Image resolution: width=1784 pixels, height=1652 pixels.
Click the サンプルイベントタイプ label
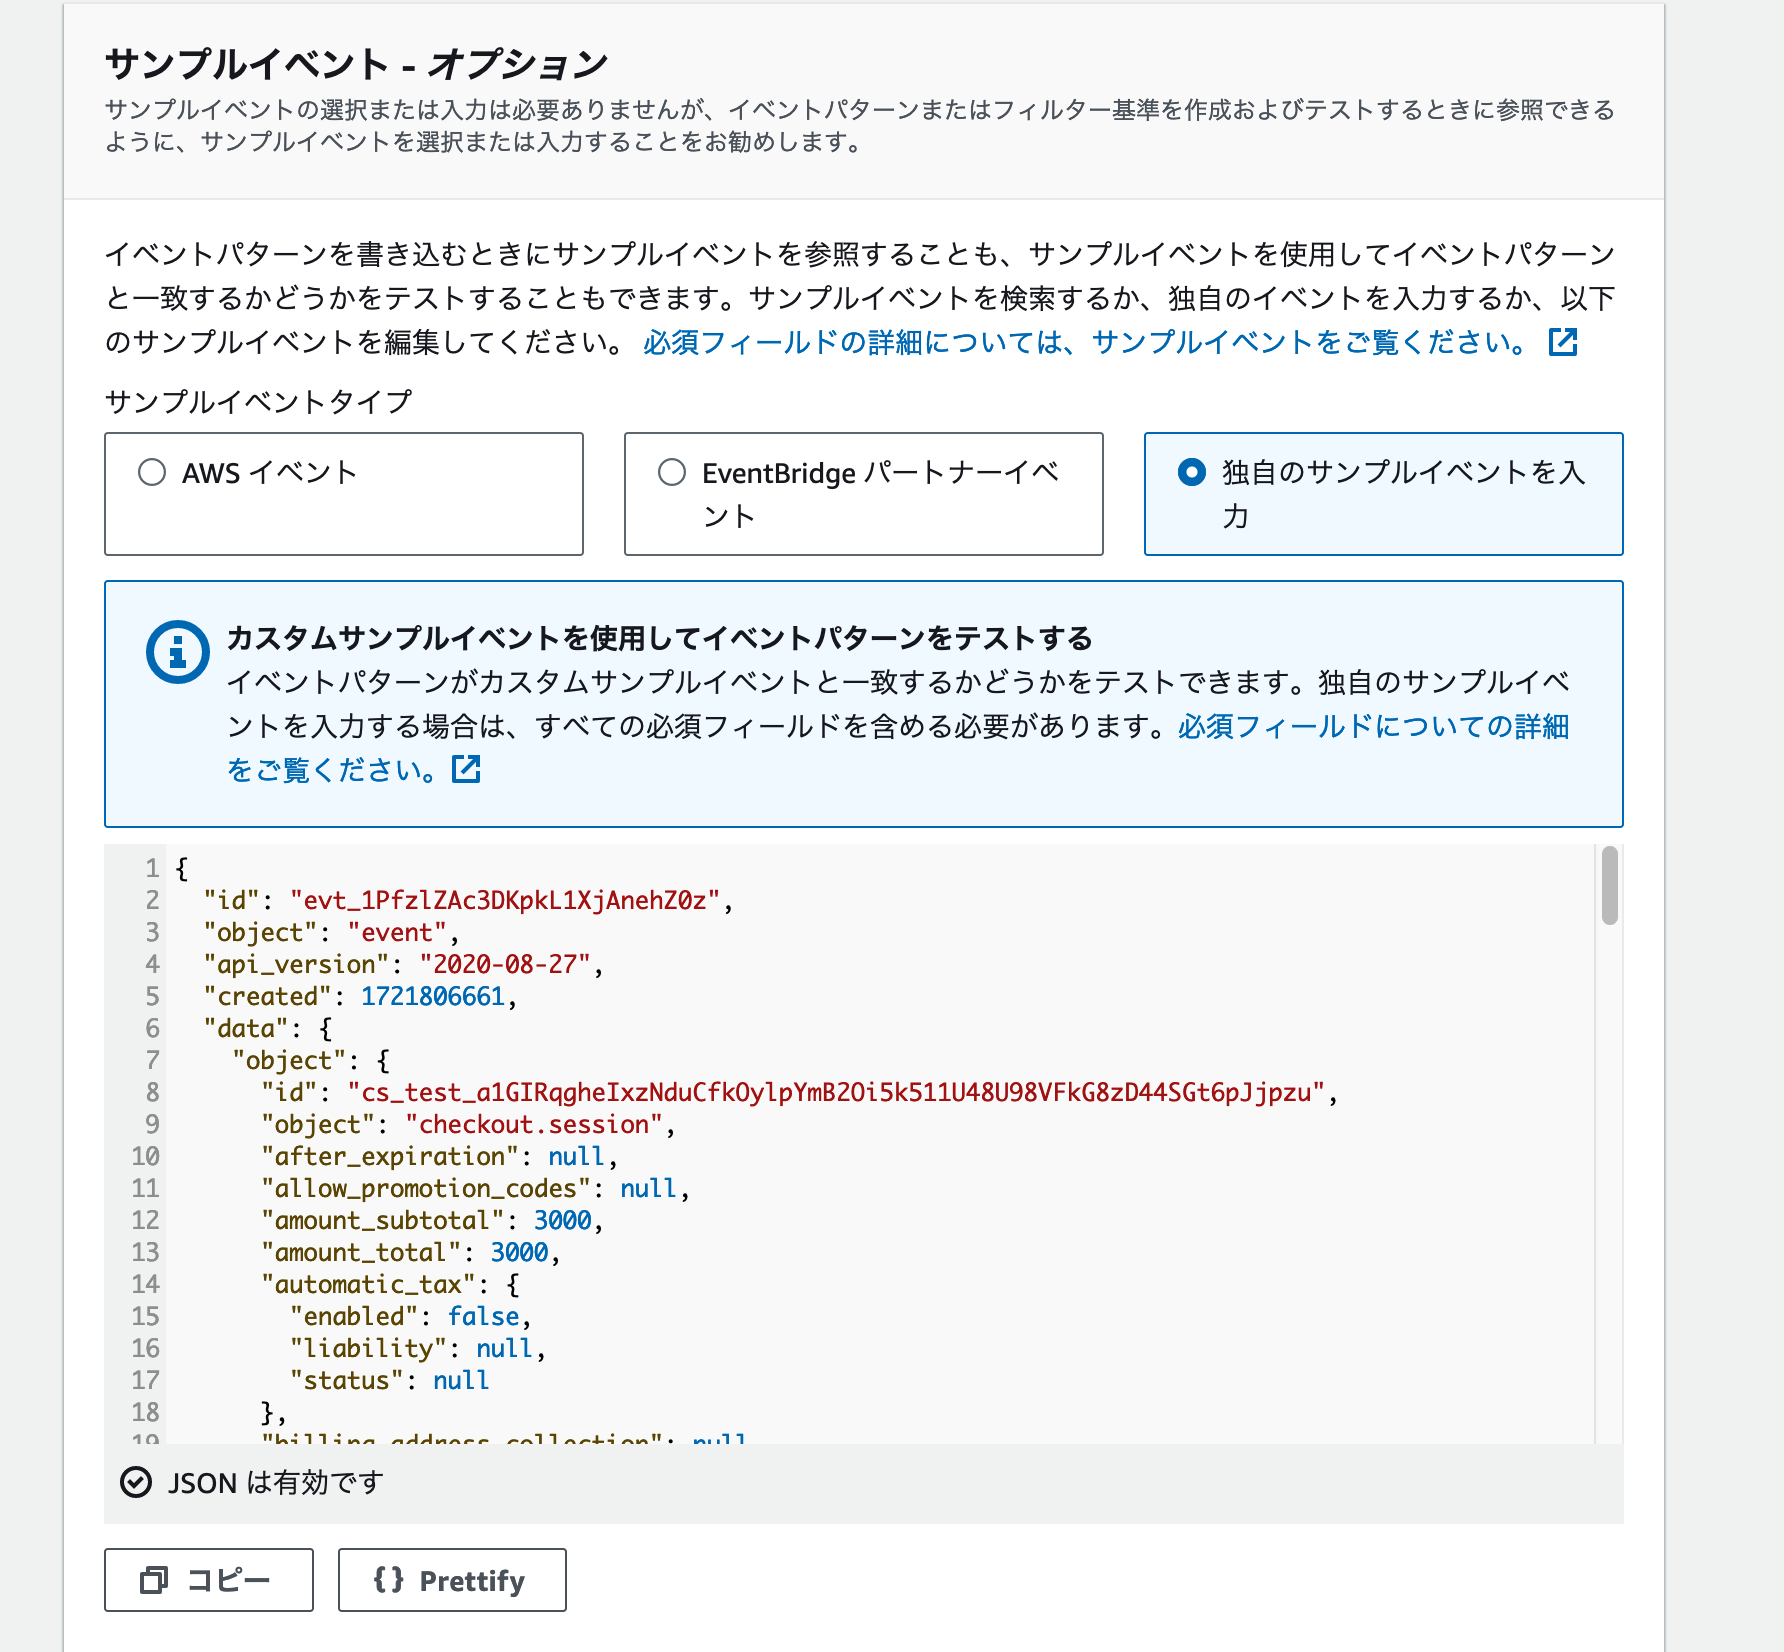pyautogui.click(x=258, y=401)
